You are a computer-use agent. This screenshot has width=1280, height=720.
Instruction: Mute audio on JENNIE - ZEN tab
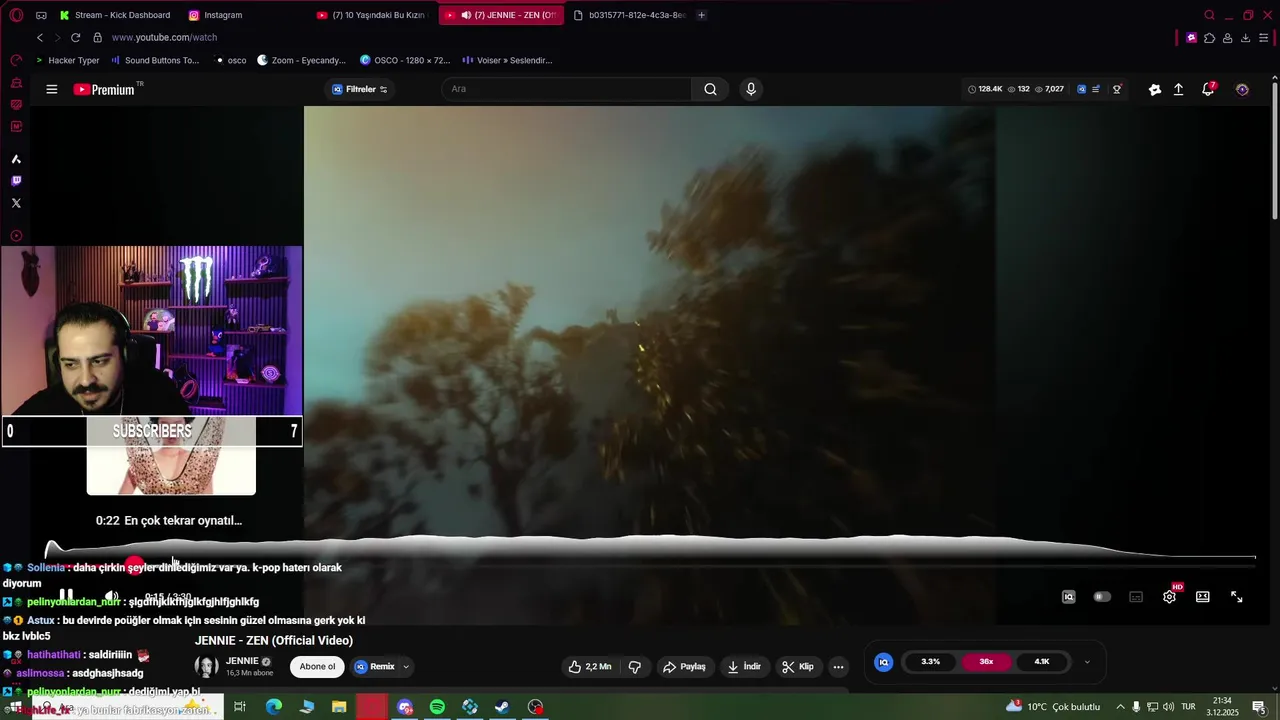[466, 15]
